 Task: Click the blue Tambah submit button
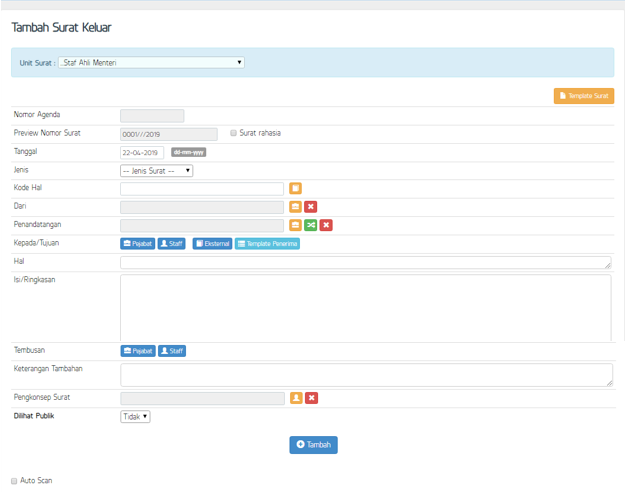pyautogui.click(x=313, y=444)
